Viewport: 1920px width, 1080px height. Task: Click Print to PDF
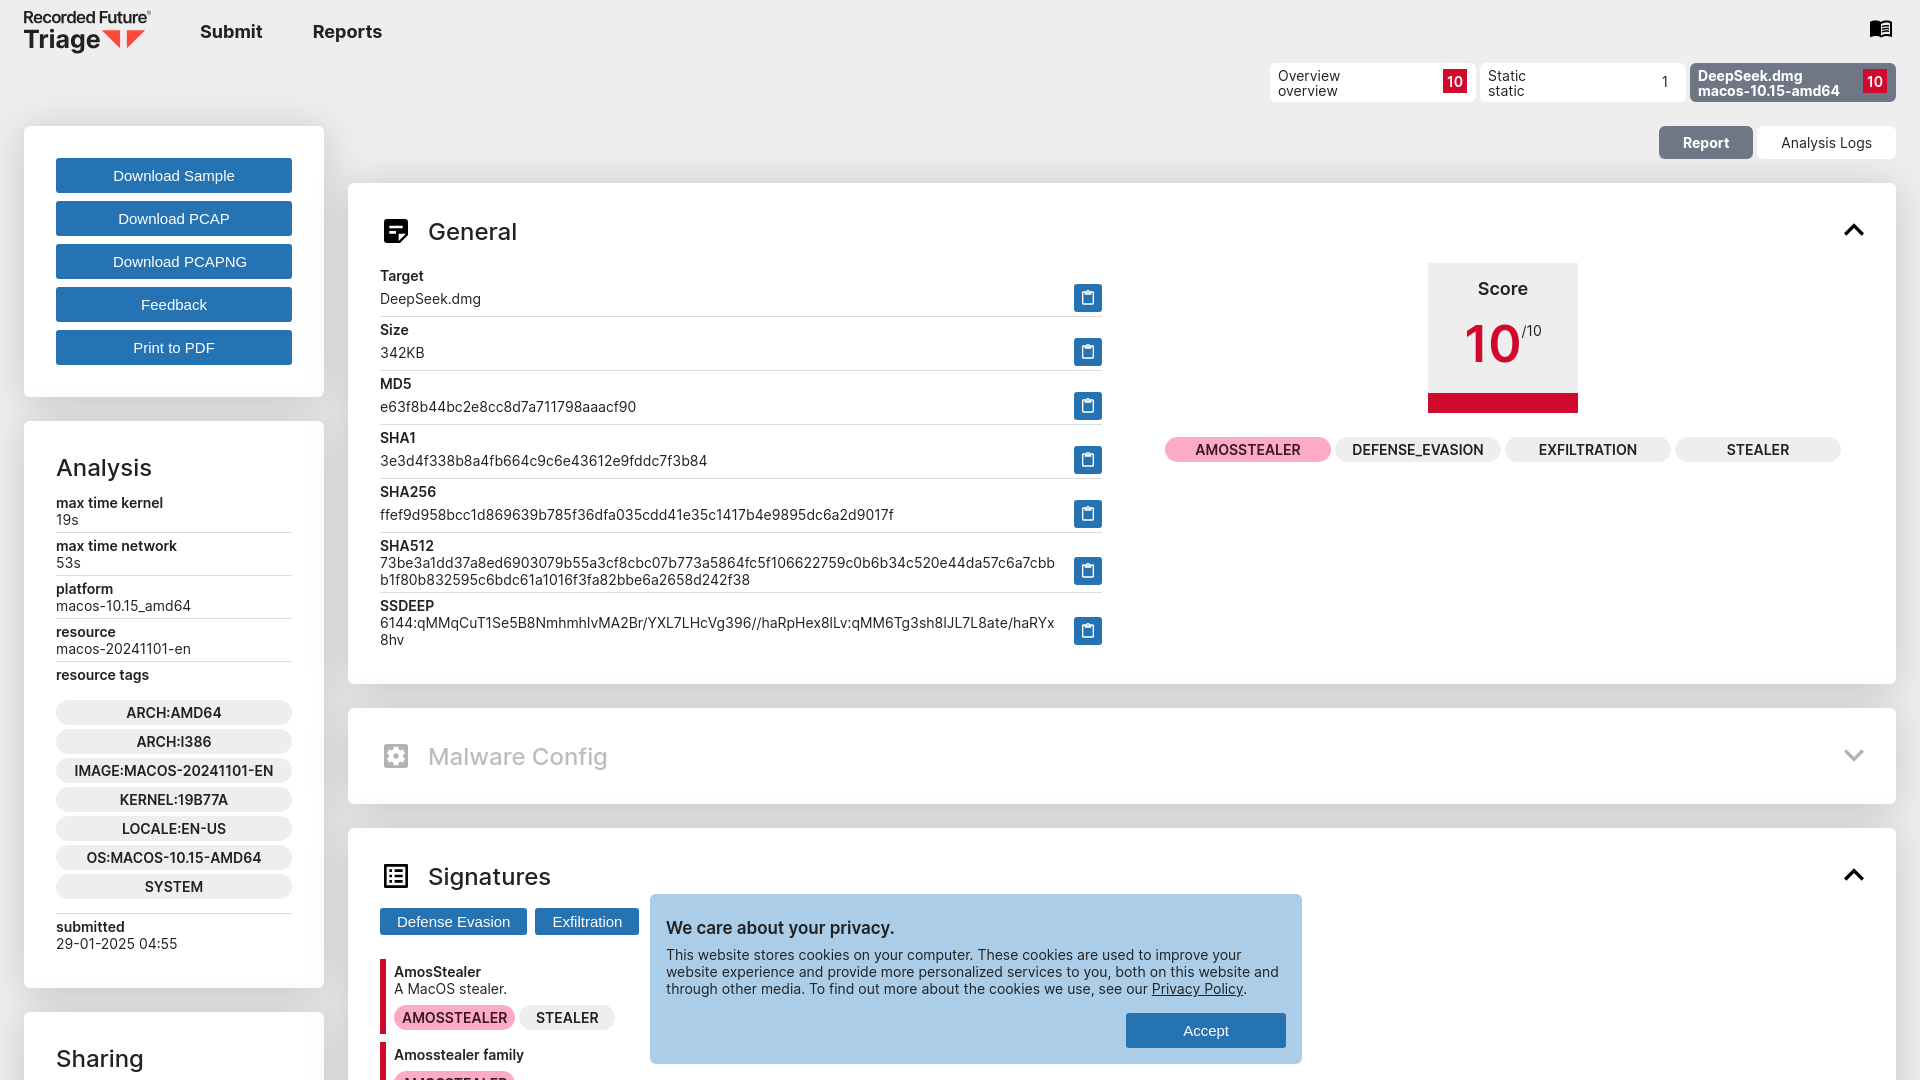click(174, 348)
